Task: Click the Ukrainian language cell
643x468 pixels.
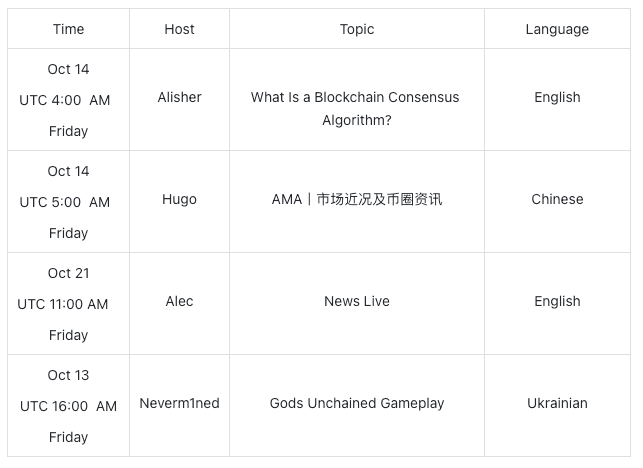Action: pyautogui.click(x=557, y=403)
